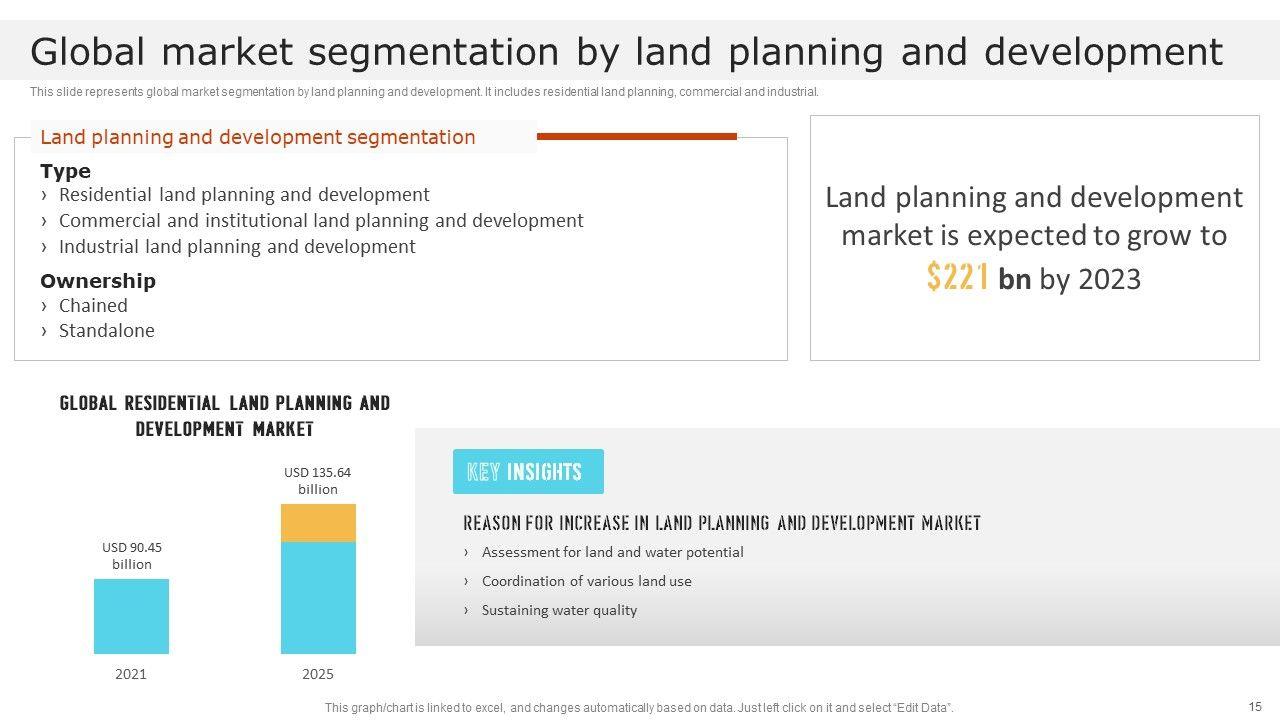Screen dimensions: 1280x720
Task: Click the 'Sustaining water quality' bullet
Action: (x=559, y=610)
